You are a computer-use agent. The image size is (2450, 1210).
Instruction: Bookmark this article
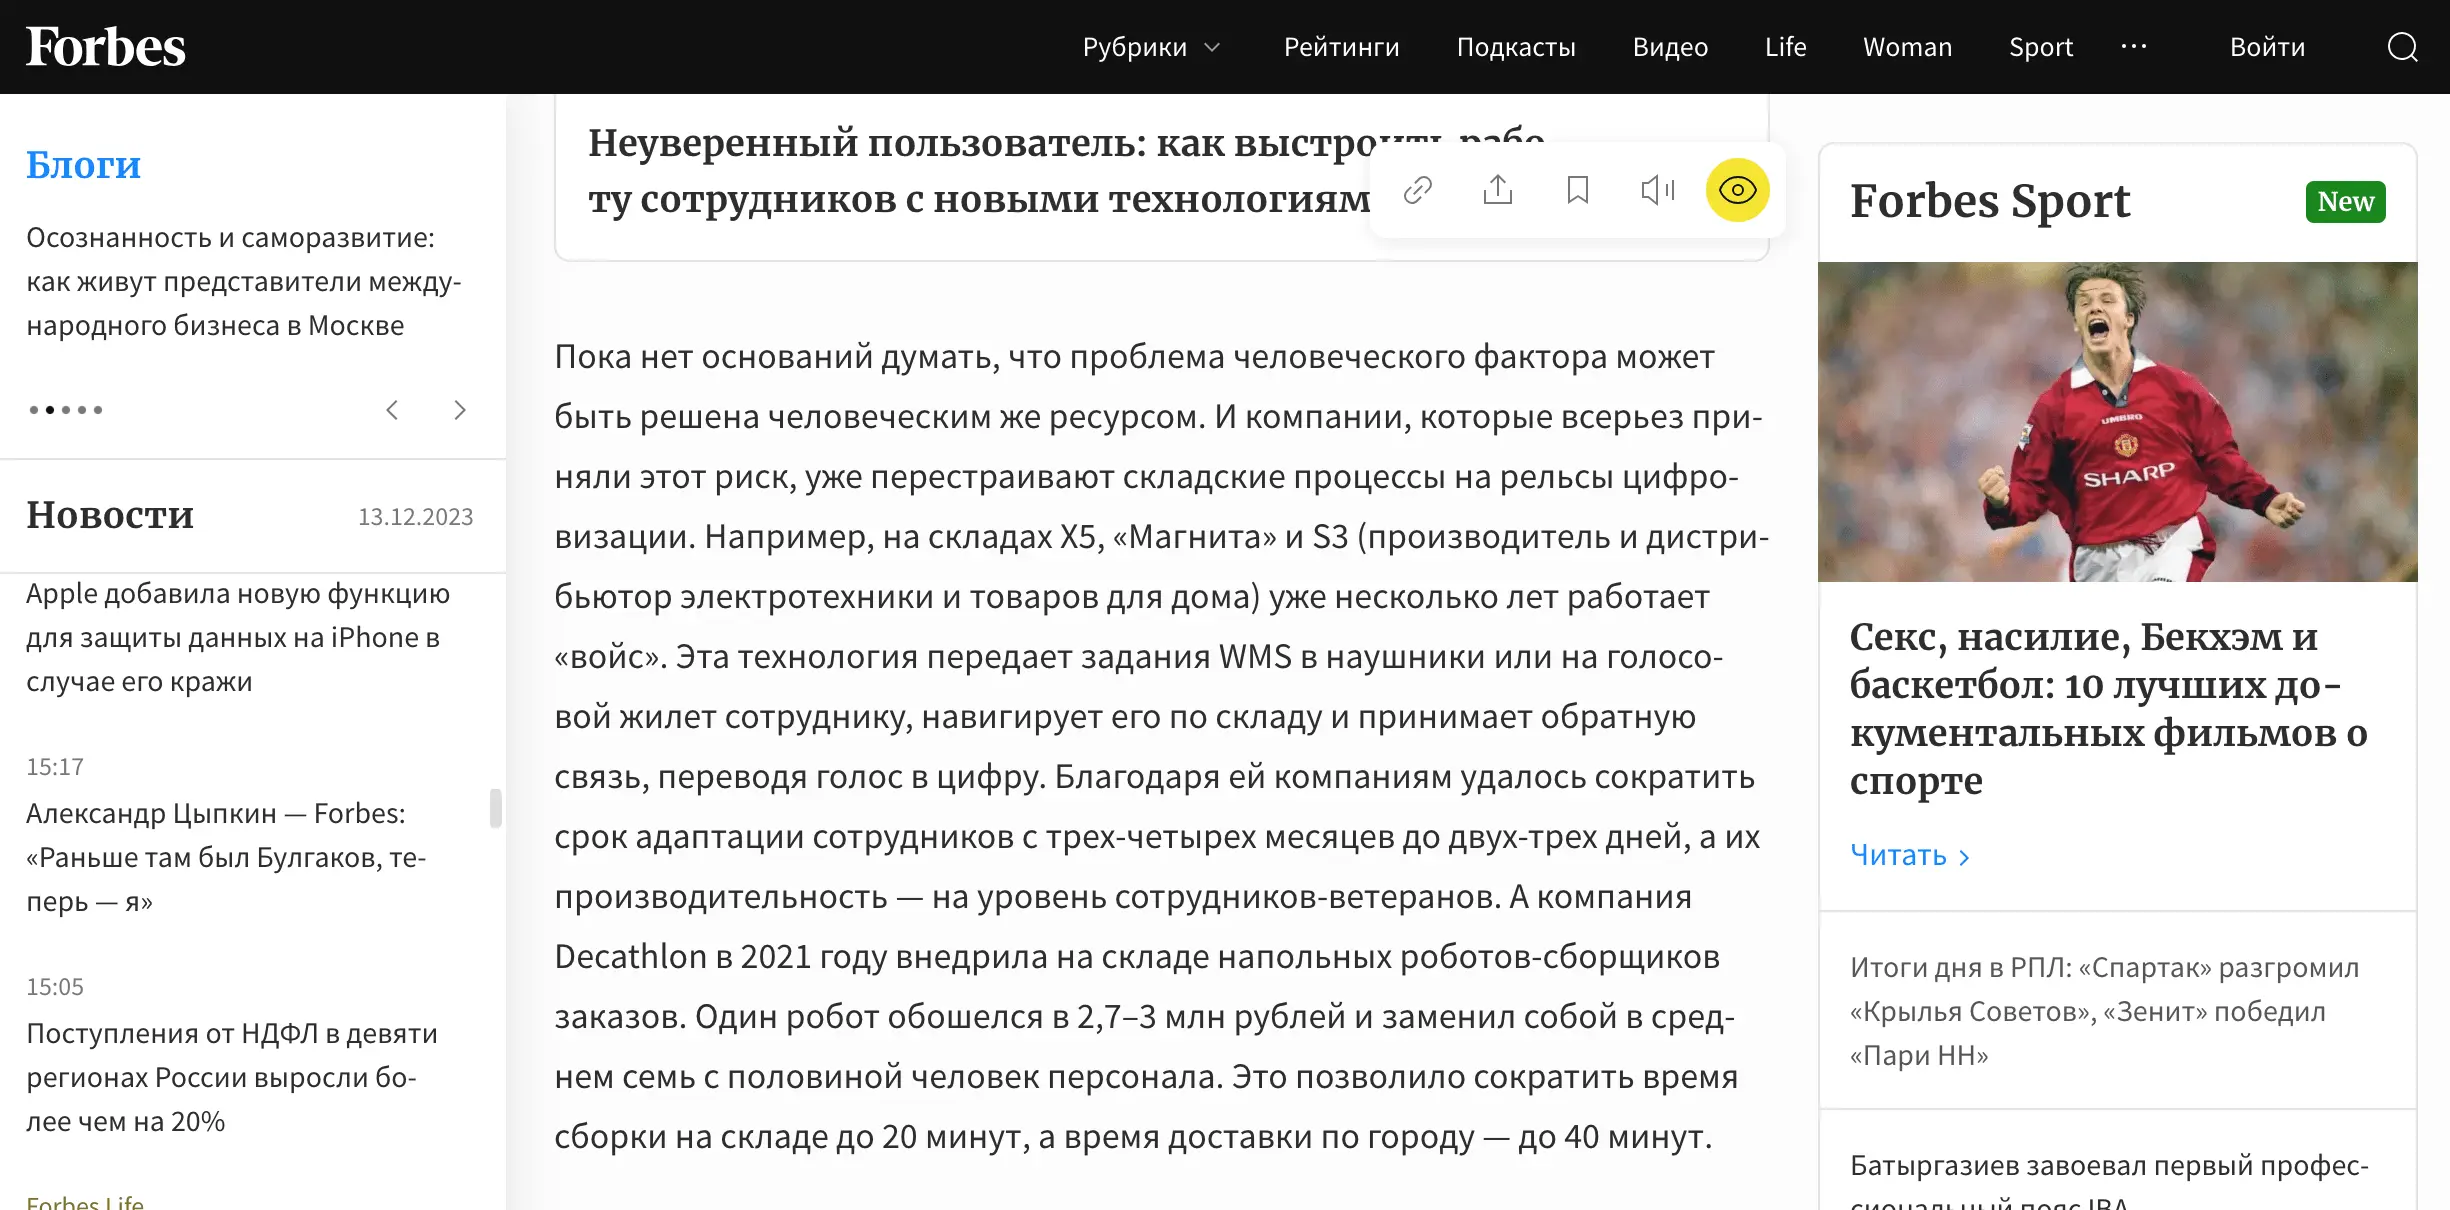pos(1577,190)
